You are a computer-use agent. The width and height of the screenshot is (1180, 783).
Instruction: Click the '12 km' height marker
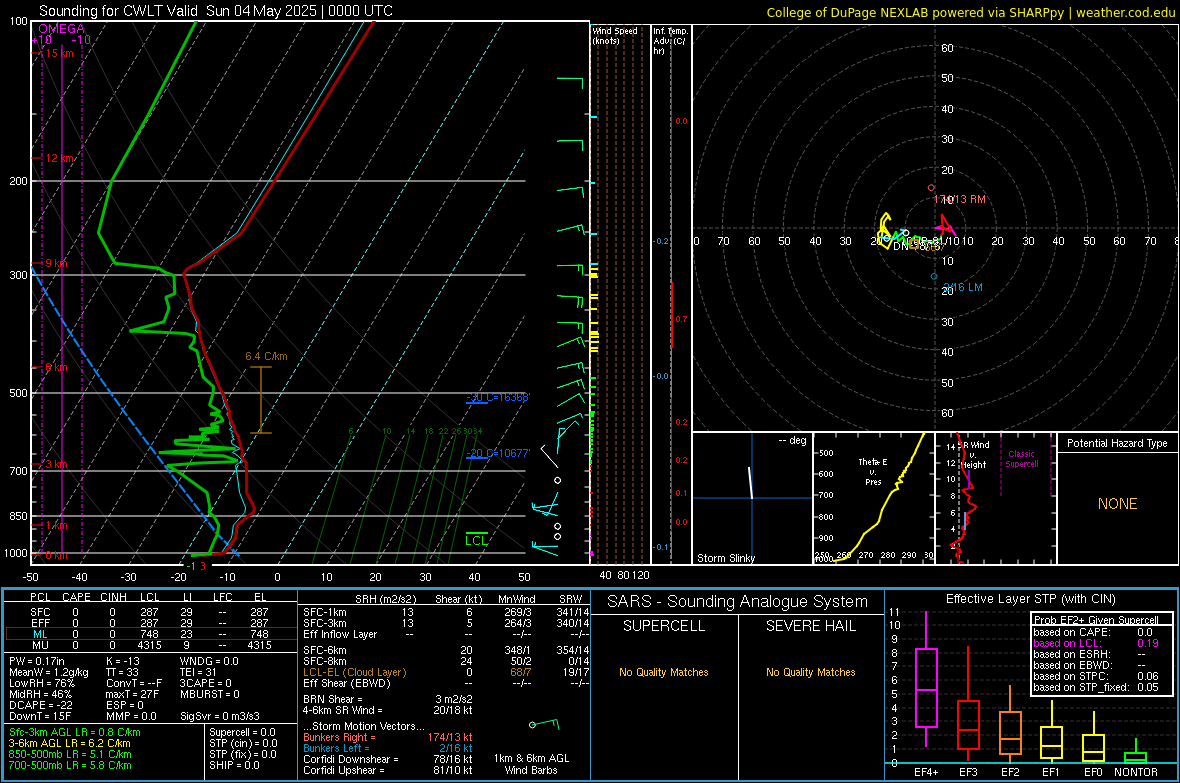pyautogui.click(x=59, y=158)
